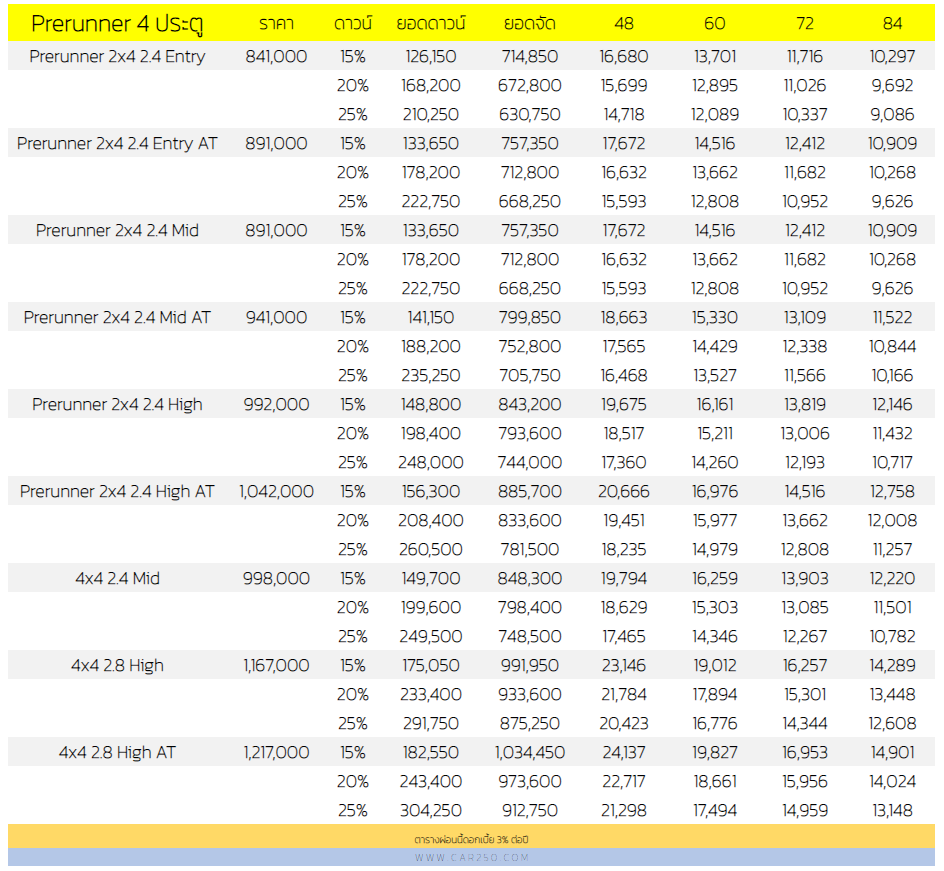This screenshot has height=871, width=944.
Task: Click price value 1,042,000
Action: pyautogui.click(x=276, y=492)
